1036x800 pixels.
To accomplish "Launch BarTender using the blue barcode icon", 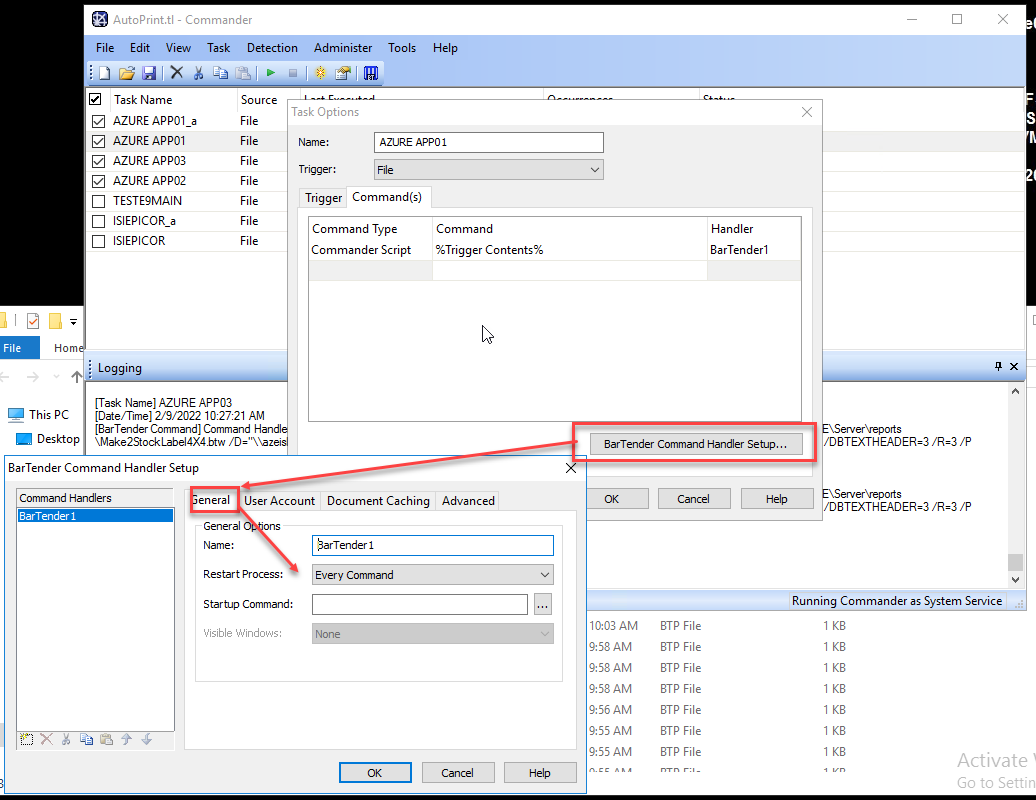I will point(371,73).
